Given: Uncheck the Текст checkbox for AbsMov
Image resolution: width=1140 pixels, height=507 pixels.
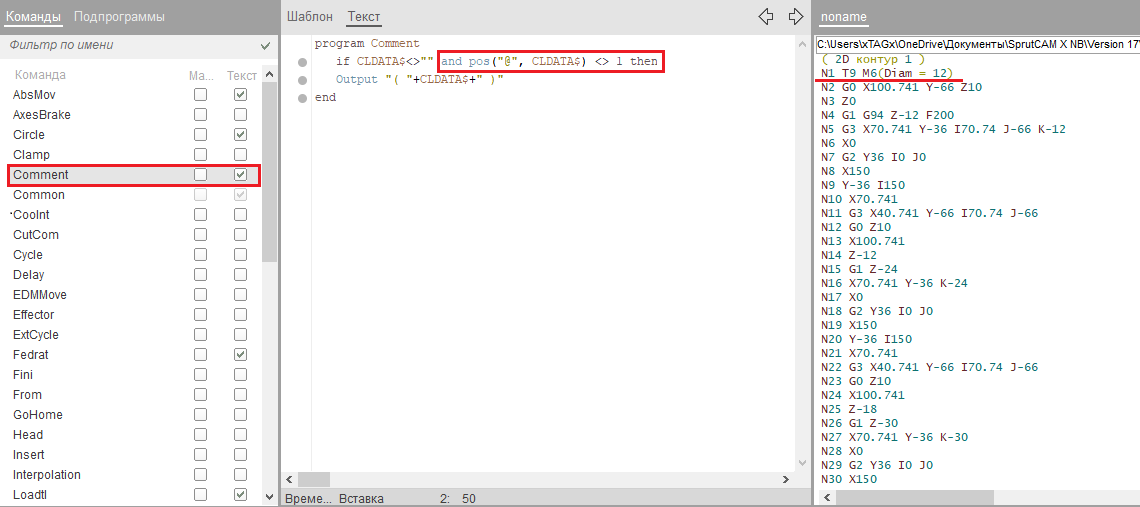Looking at the screenshot, I should [240, 95].
